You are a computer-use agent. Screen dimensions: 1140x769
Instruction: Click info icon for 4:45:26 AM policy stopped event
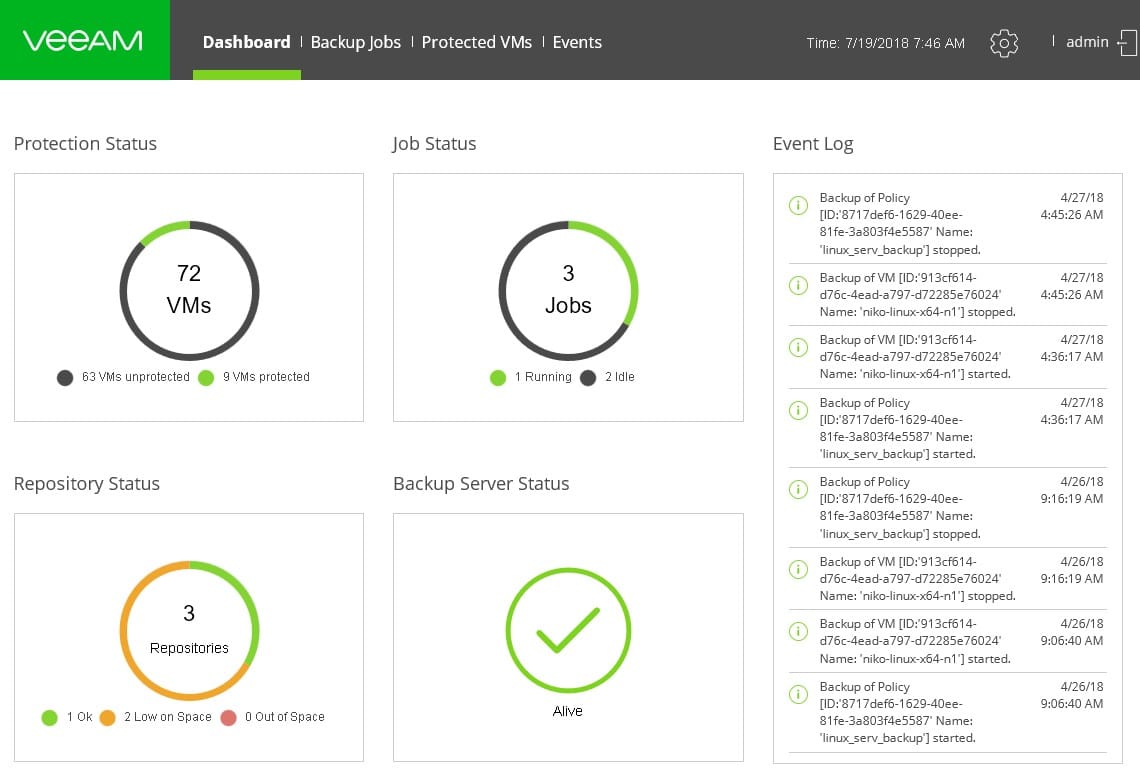click(x=798, y=205)
